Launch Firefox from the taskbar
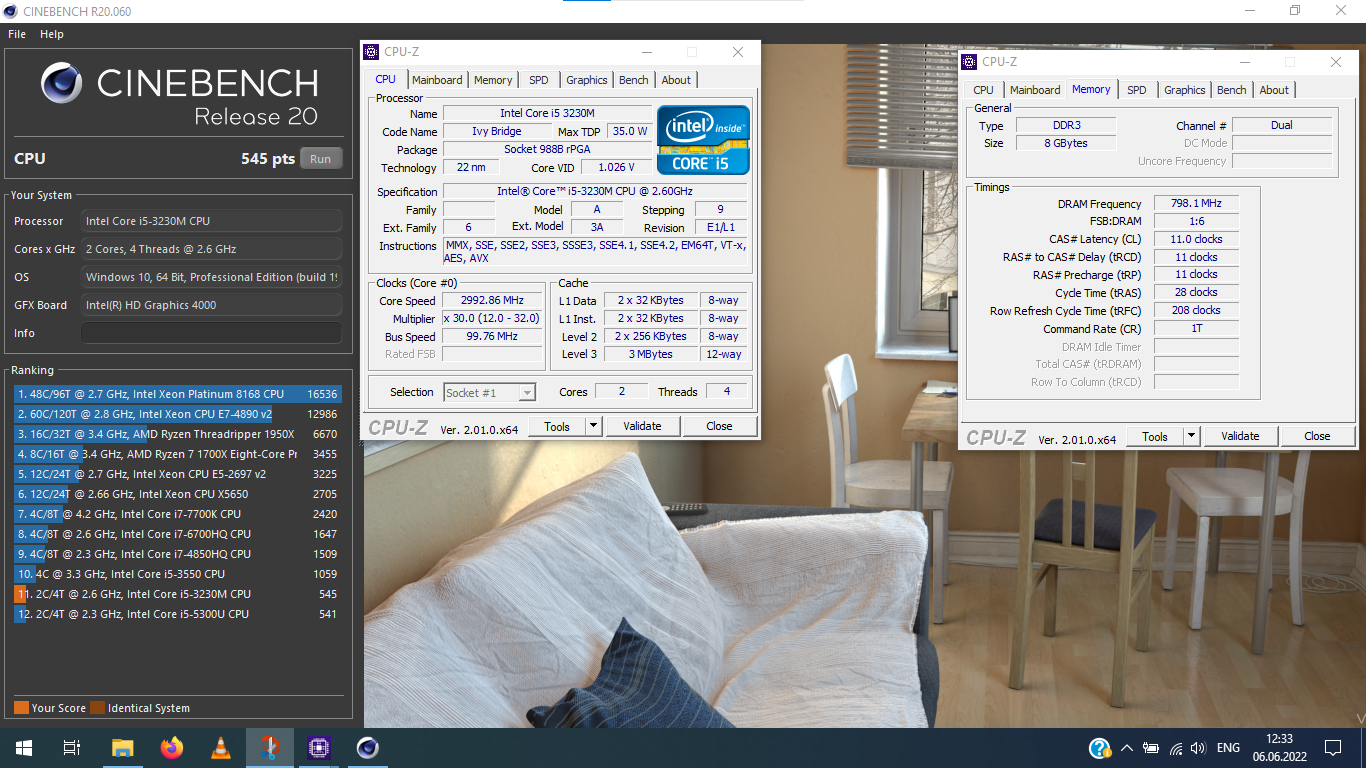This screenshot has height=768, width=1366. pyautogui.click(x=172, y=747)
